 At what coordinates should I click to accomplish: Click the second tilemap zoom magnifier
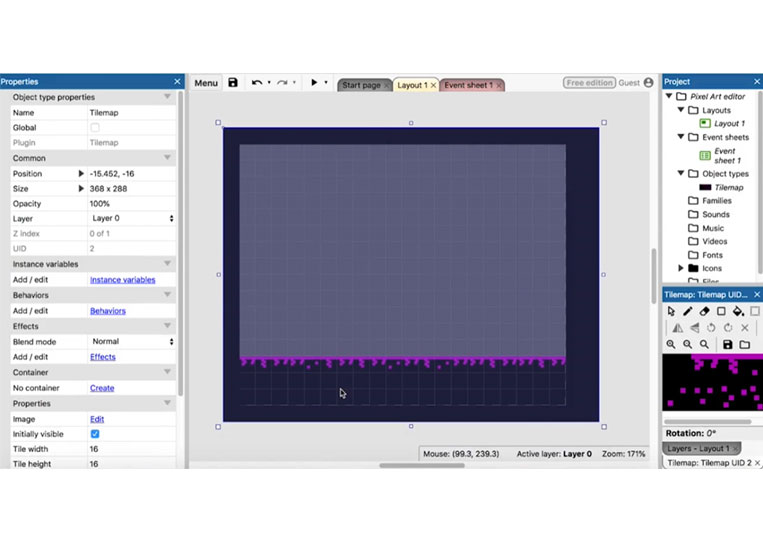[x=688, y=344]
